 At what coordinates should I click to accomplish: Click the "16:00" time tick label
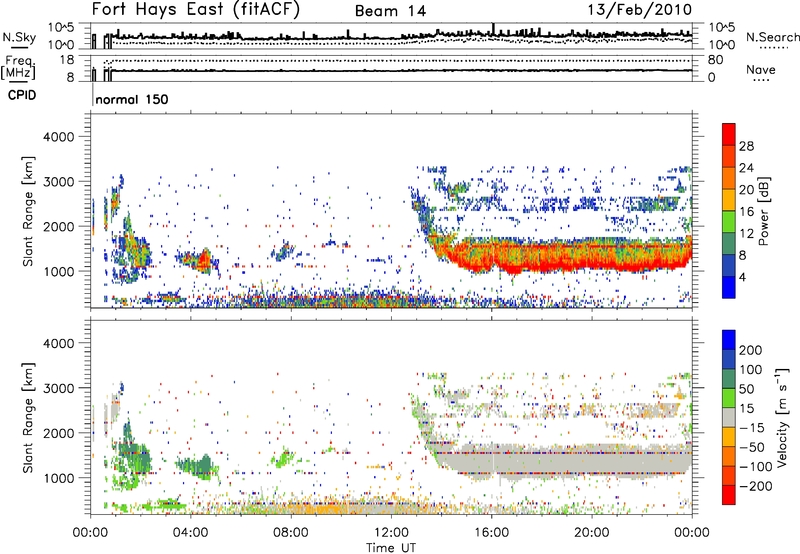tap(491, 533)
